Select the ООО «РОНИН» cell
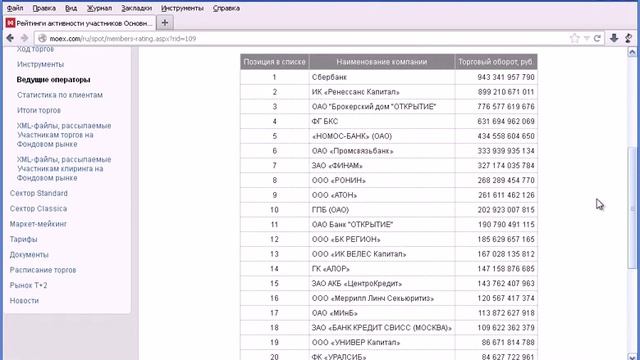Image resolution: width=640 pixels, height=360 pixels. (x=382, y=180)
